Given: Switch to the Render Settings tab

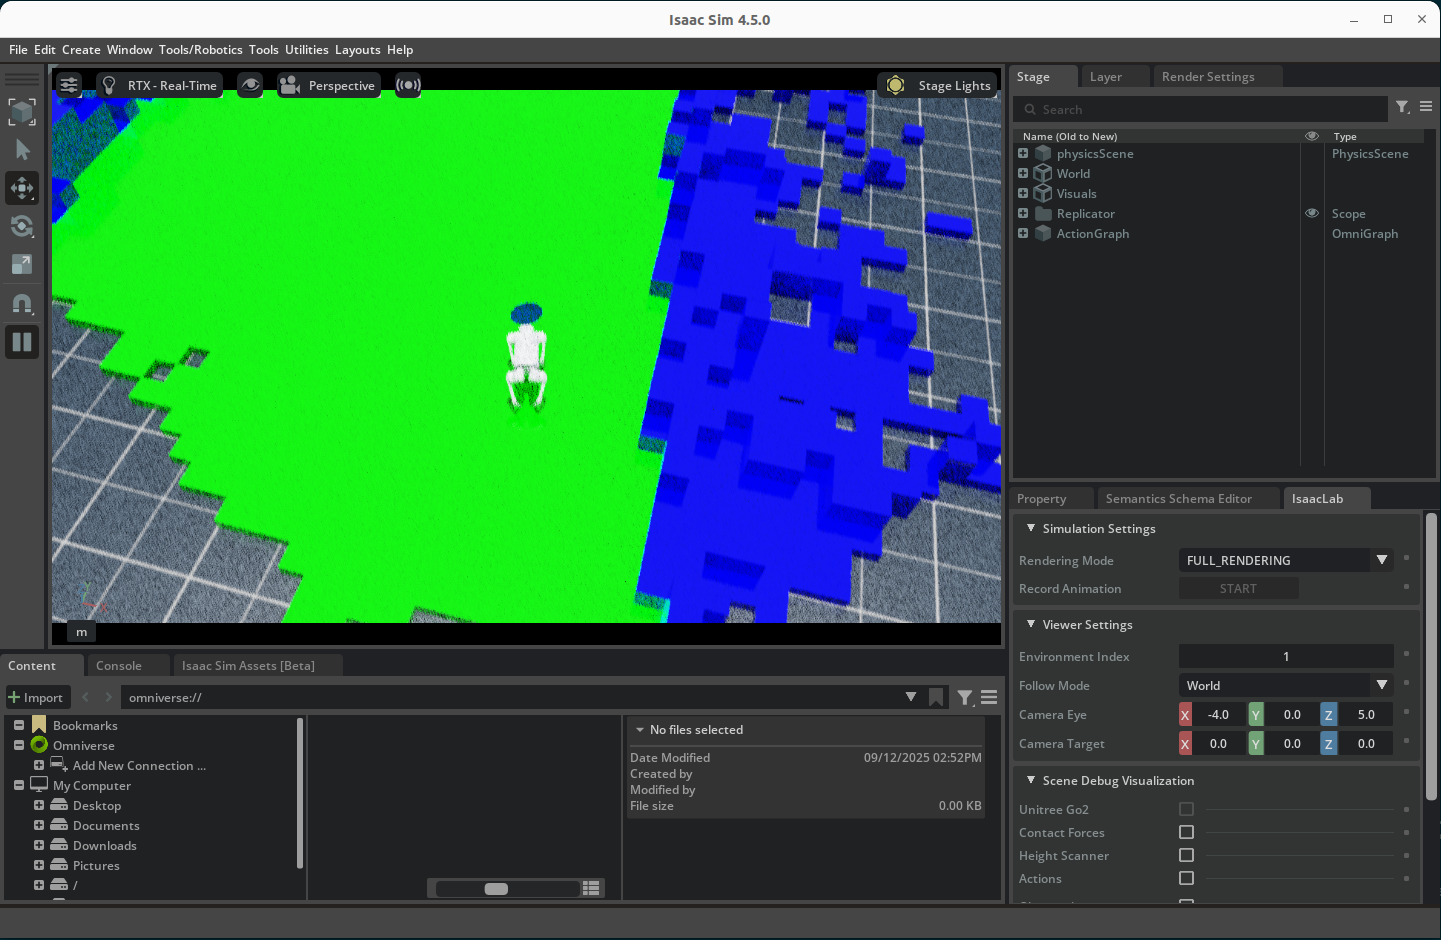Looking at the screenshot, I should (1207, 77).
